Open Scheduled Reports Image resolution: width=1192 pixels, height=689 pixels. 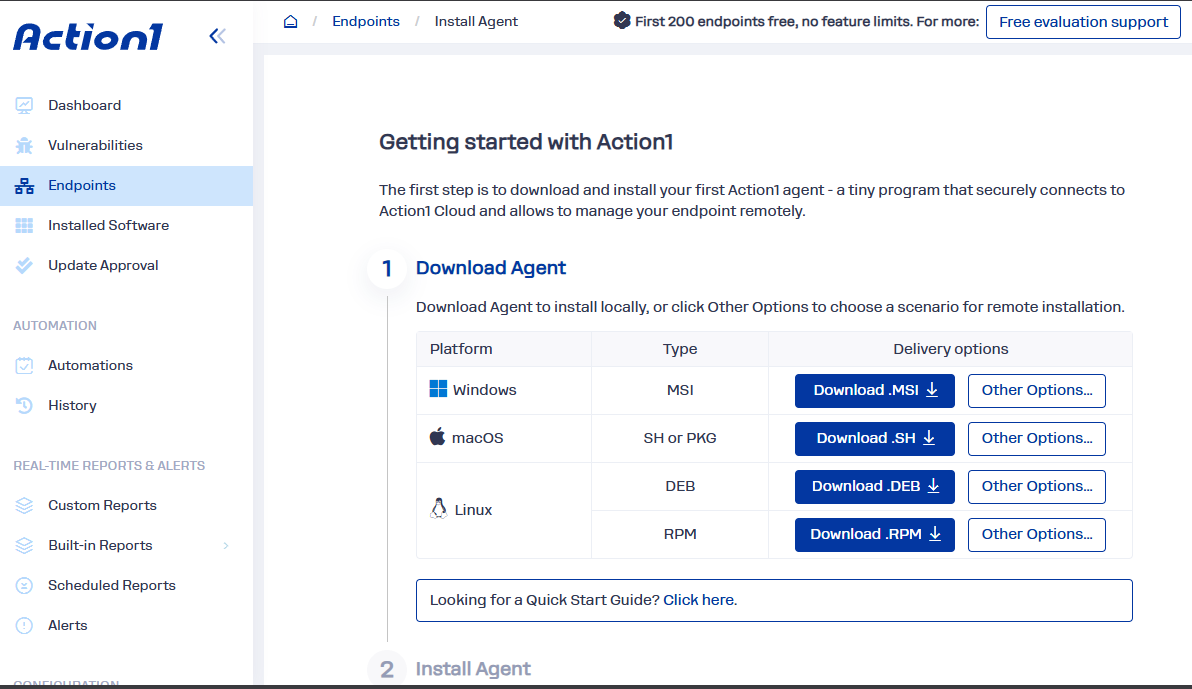tap(112, 586)
